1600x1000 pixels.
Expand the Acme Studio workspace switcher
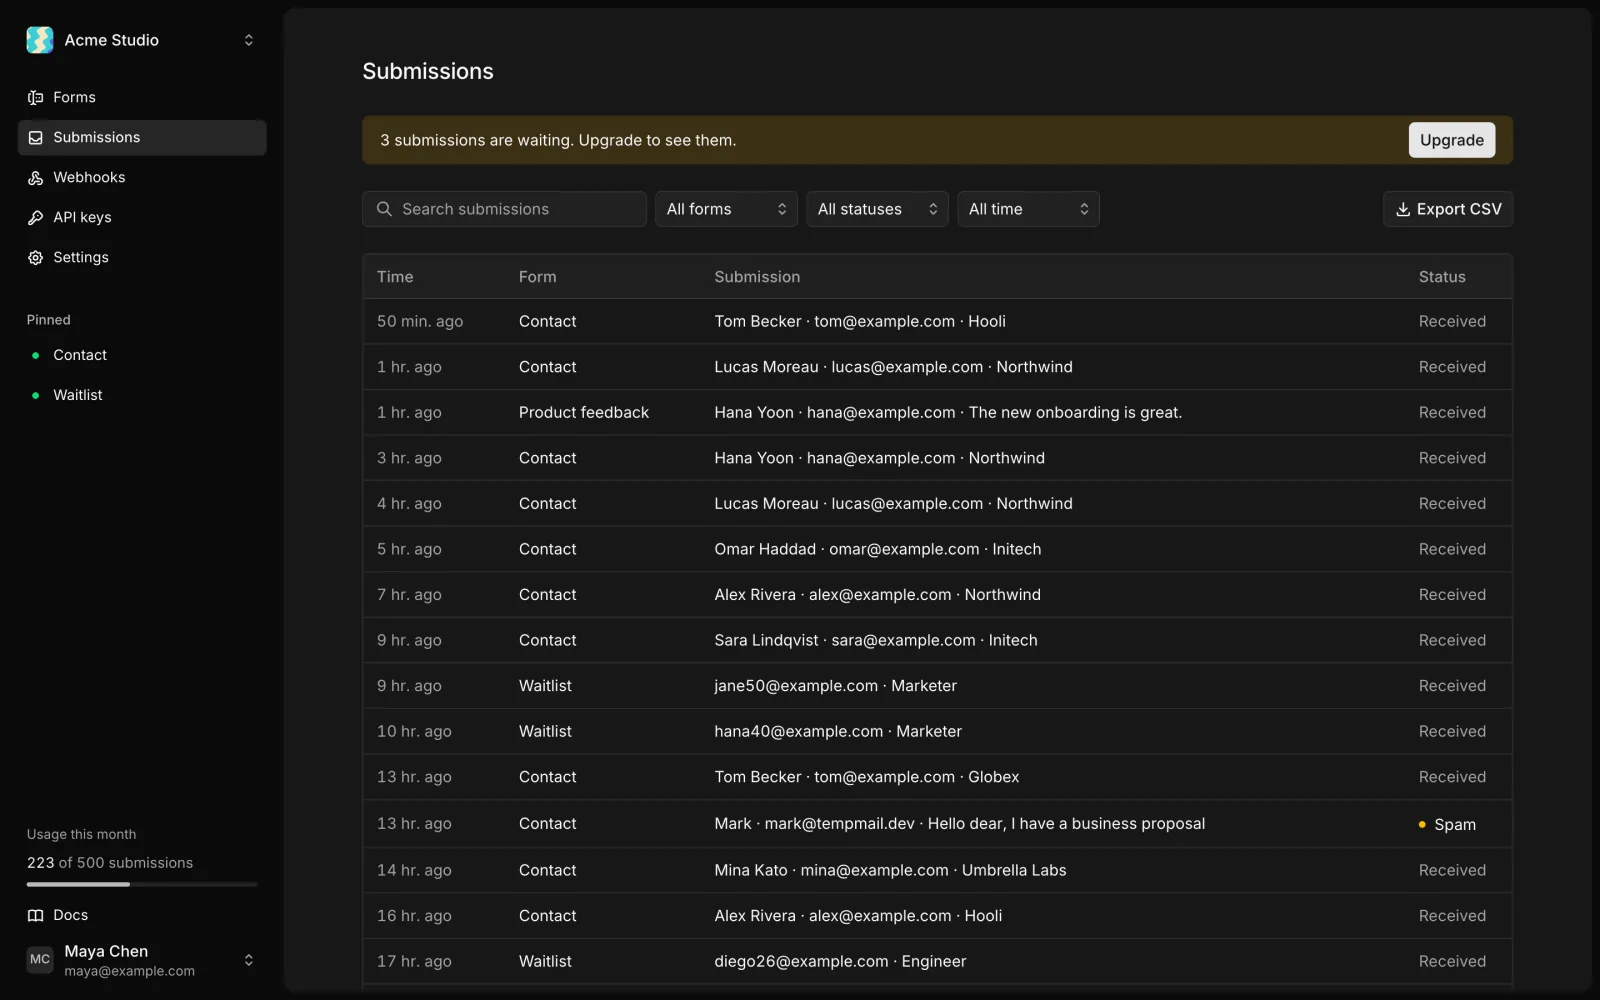coord(249,40)
